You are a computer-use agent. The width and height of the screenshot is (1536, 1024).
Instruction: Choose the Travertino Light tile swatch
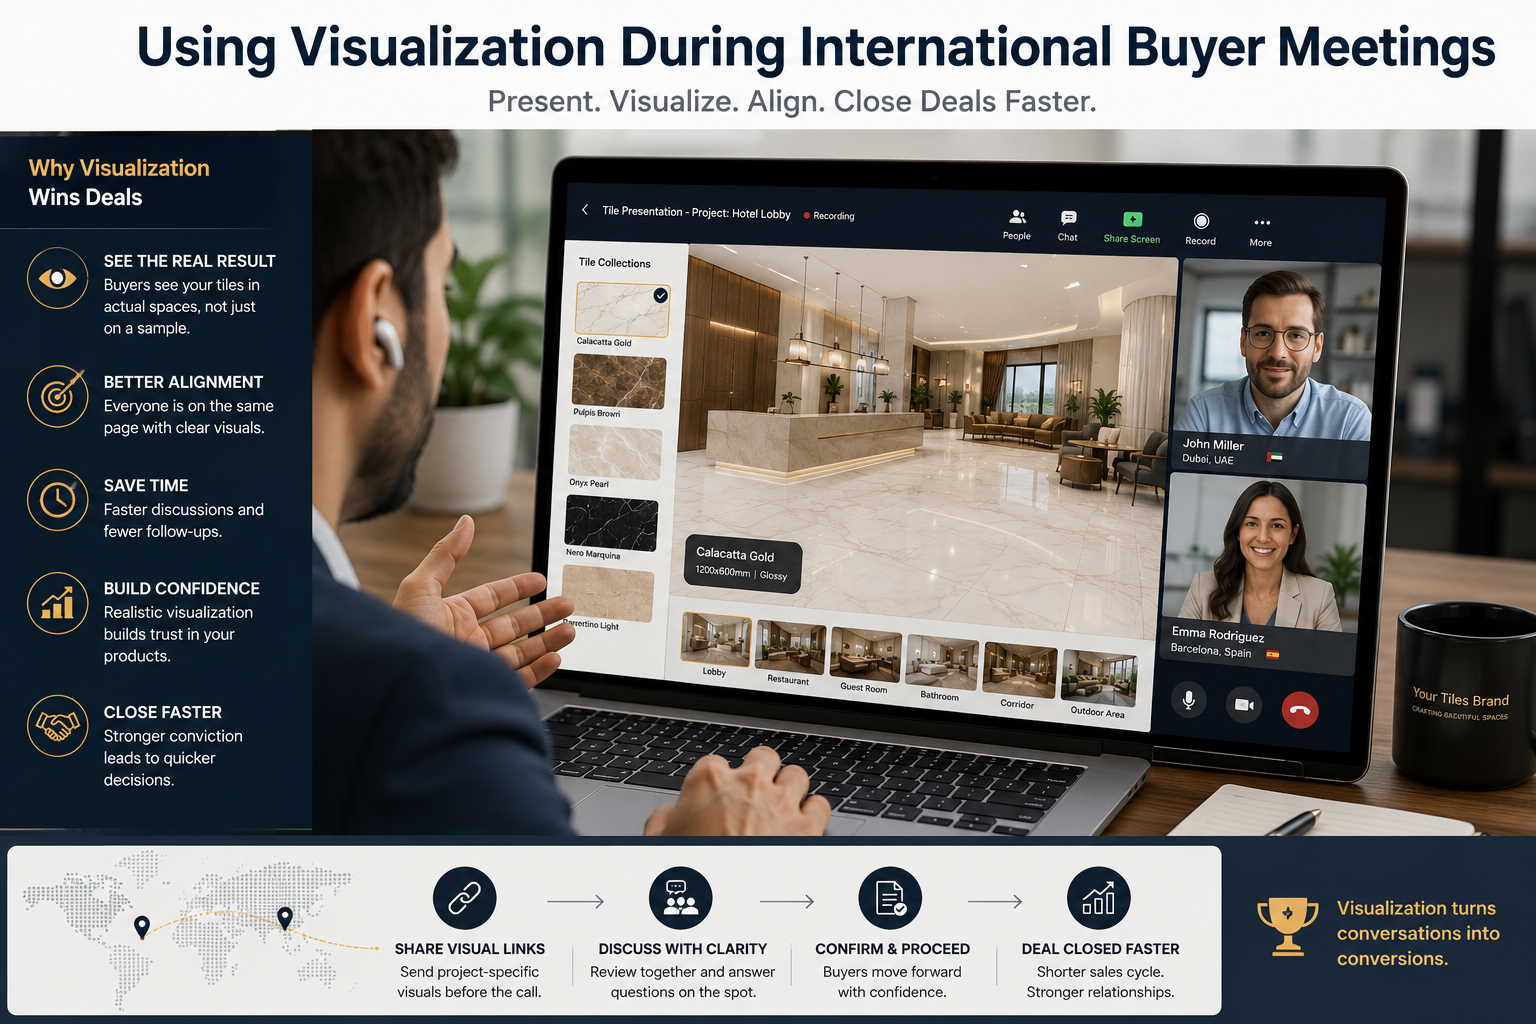[x=608, y=593]
